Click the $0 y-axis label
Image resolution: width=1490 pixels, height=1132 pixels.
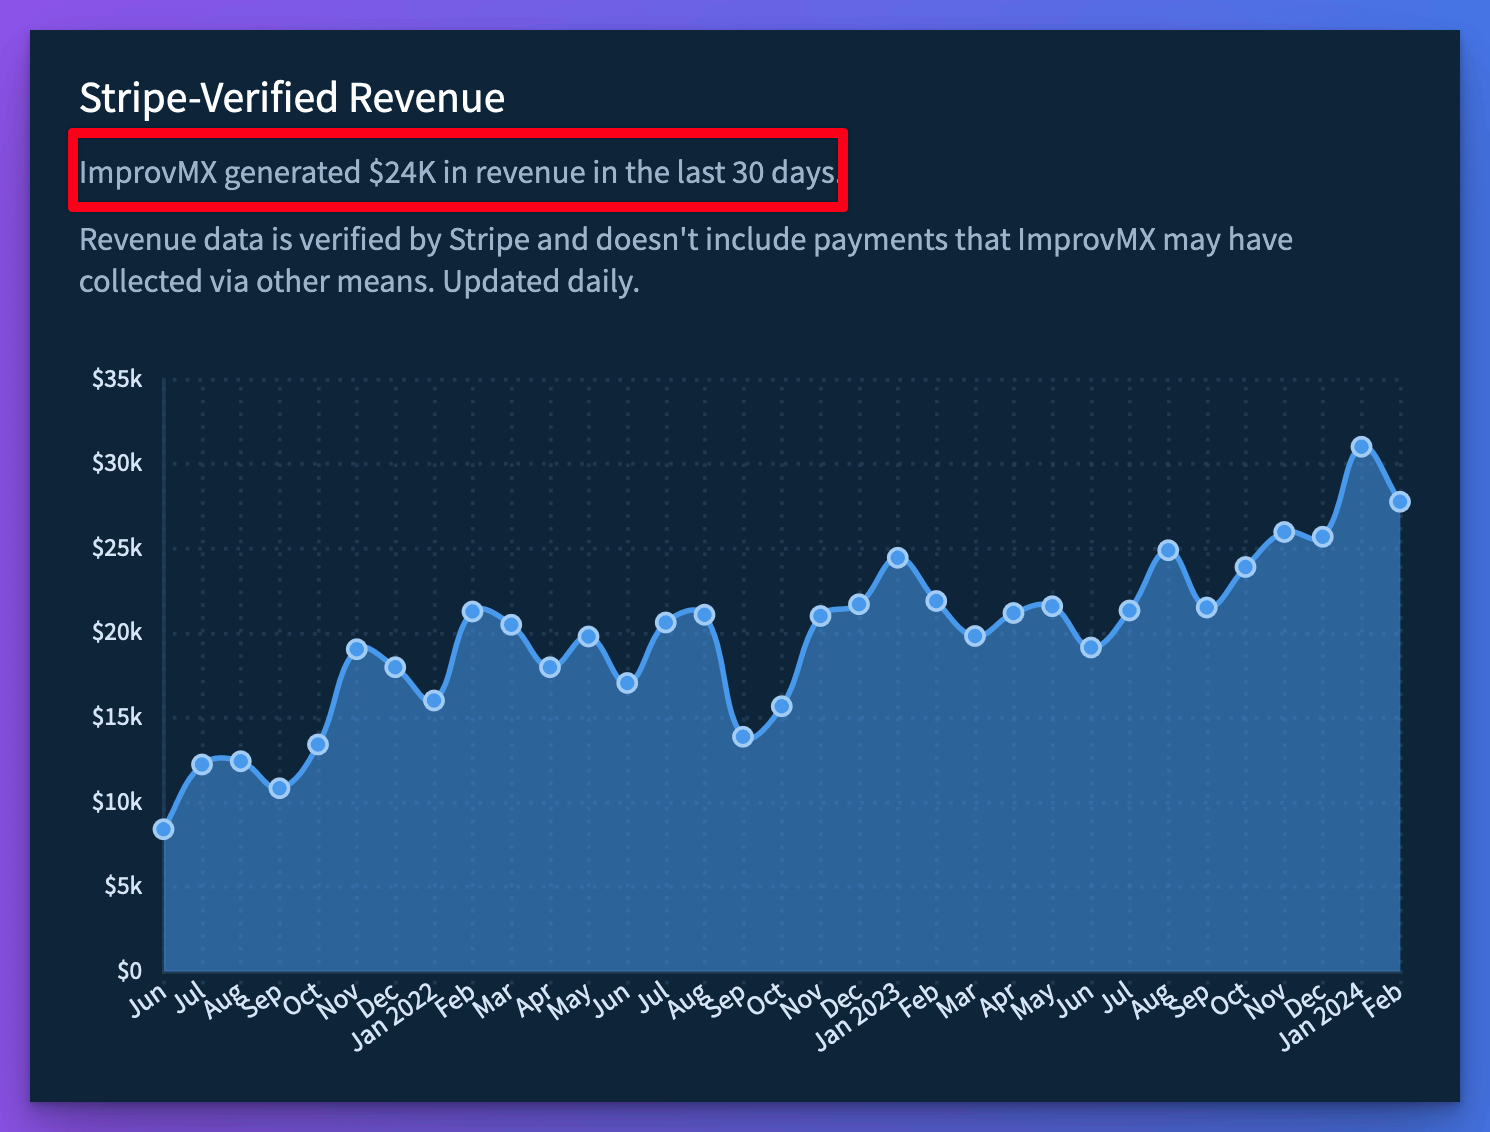point(130,970)
